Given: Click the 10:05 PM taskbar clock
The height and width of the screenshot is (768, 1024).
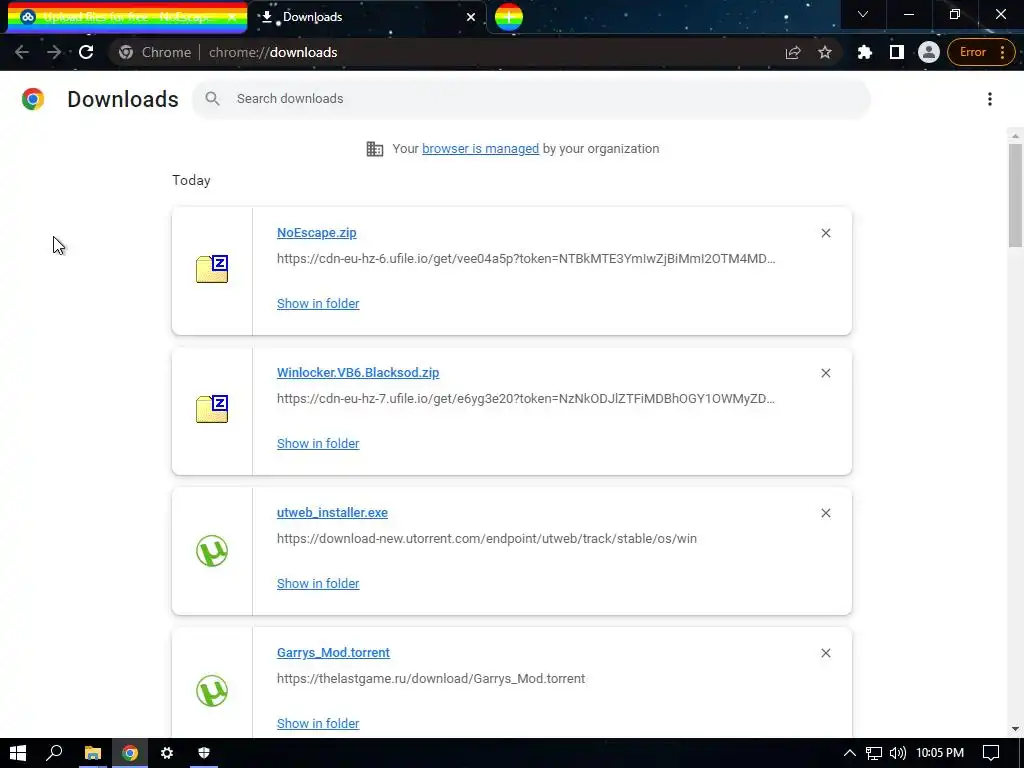Looking at the screenshot, I should point(940,753).
